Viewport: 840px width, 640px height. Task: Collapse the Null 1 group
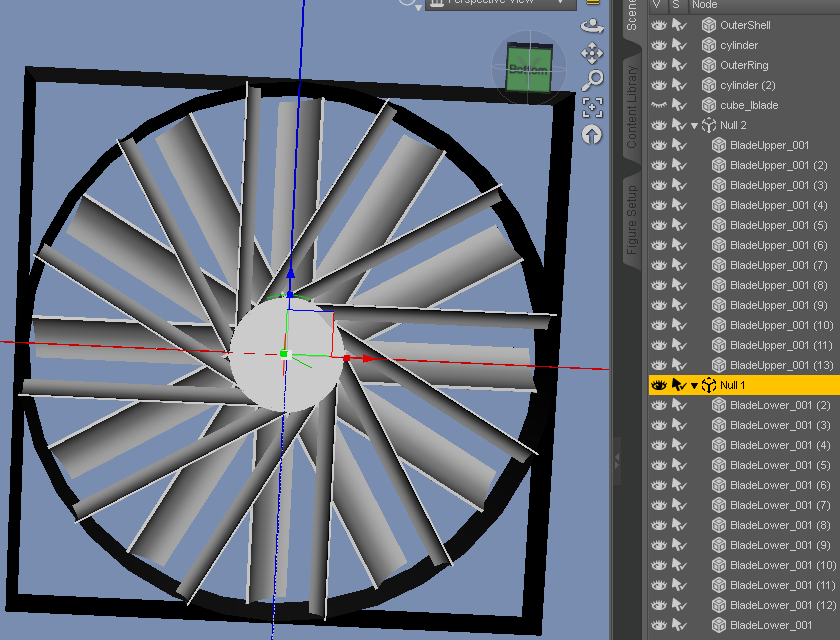(x=695, y=386)
